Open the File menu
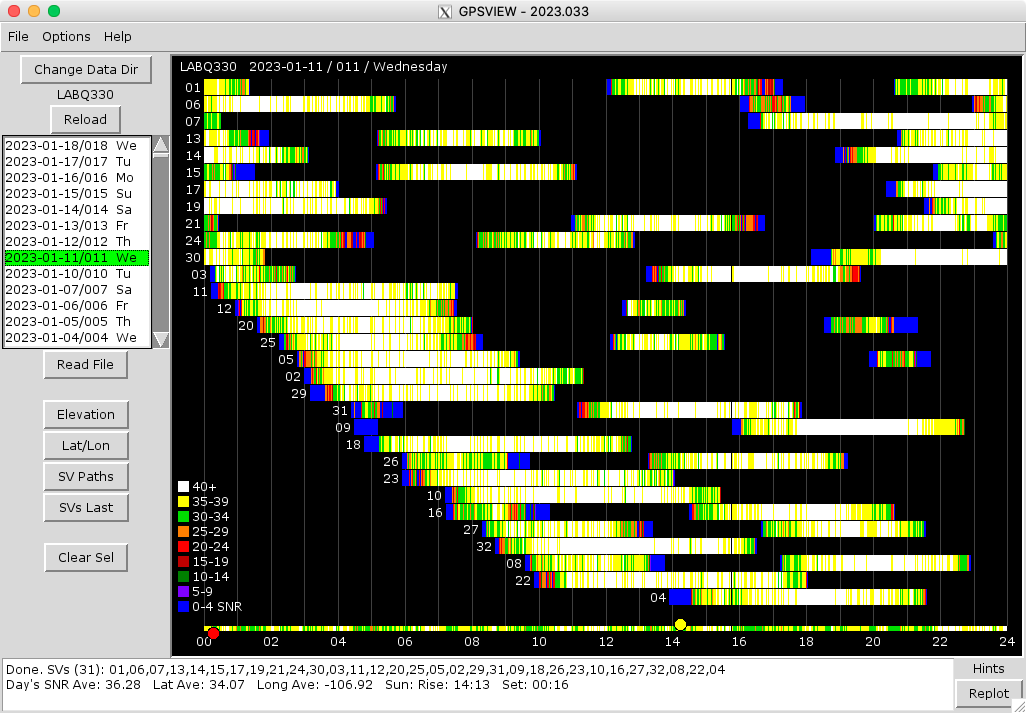 point(18,37)
